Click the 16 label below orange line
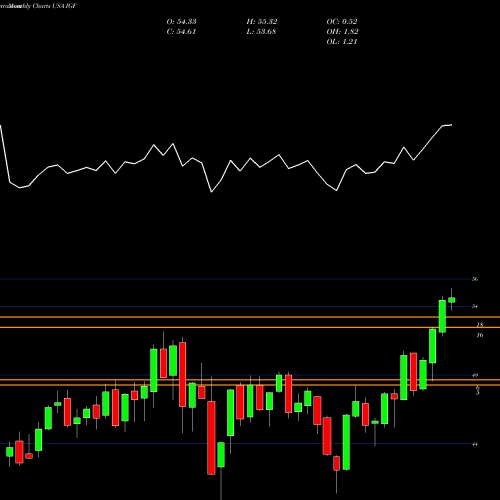The image size is (500, 500). pos(480,335)
